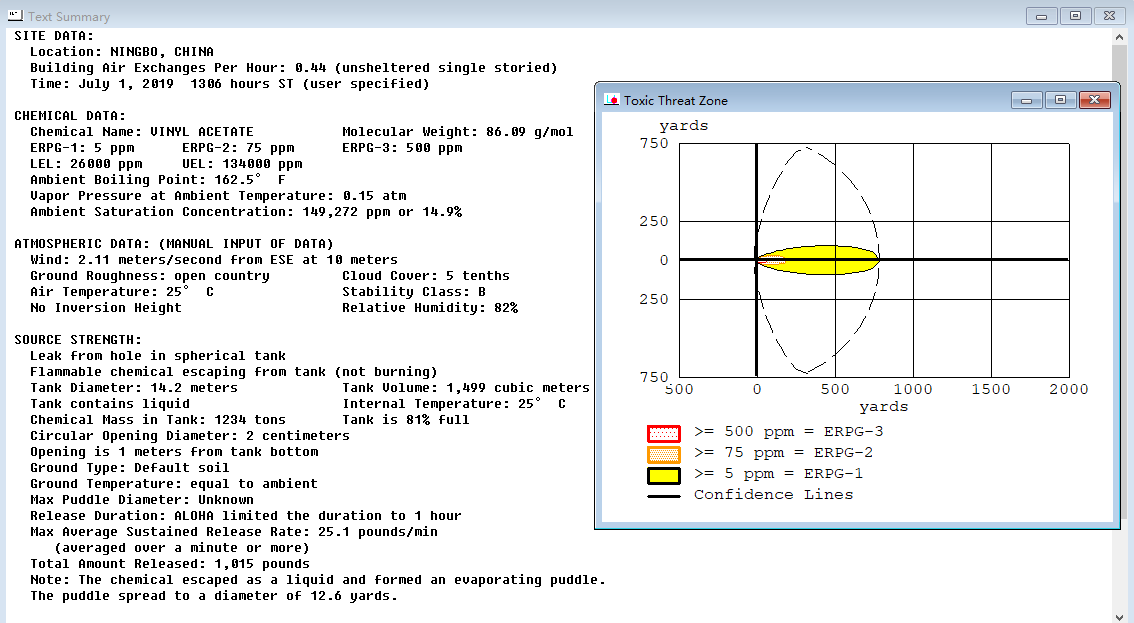Click 'Tank Volume: 1,499 cubic meters' text
The width and height of the screenshot is (1134, 623).
466,387
